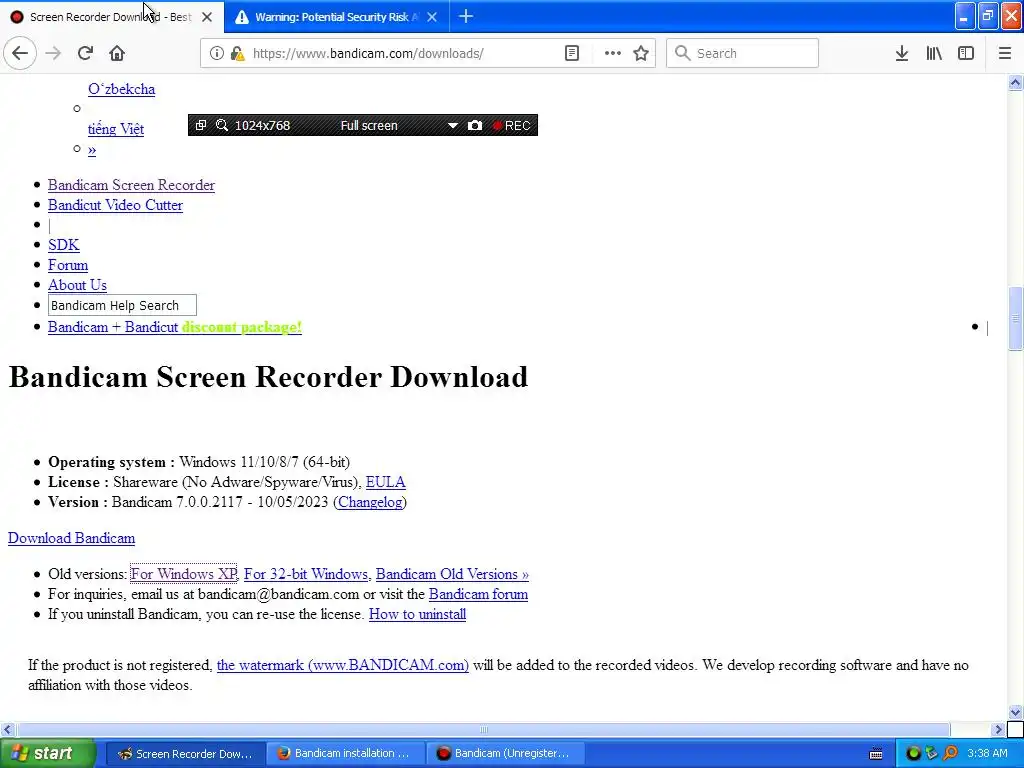Open the Library icon in toolbar
This screenshot has height=768, width=1024.
click(x=934, y=54)
